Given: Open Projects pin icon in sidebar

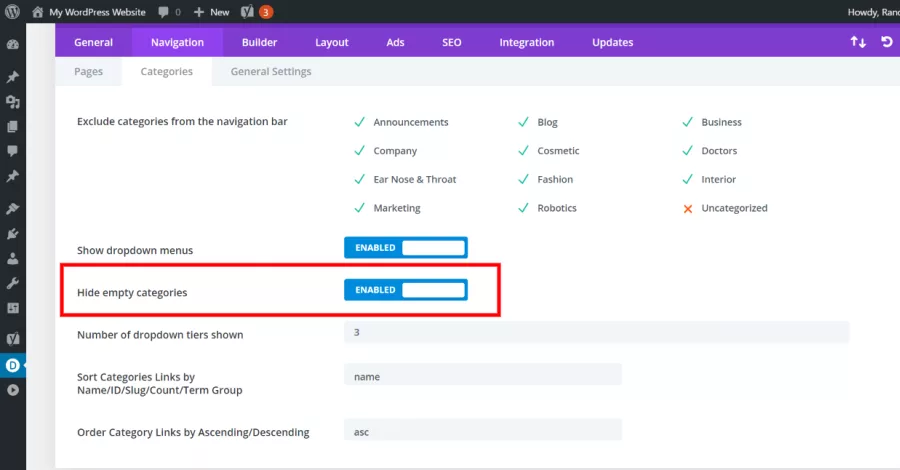Looking at the screenshot, I should click(x=13, y=176).
